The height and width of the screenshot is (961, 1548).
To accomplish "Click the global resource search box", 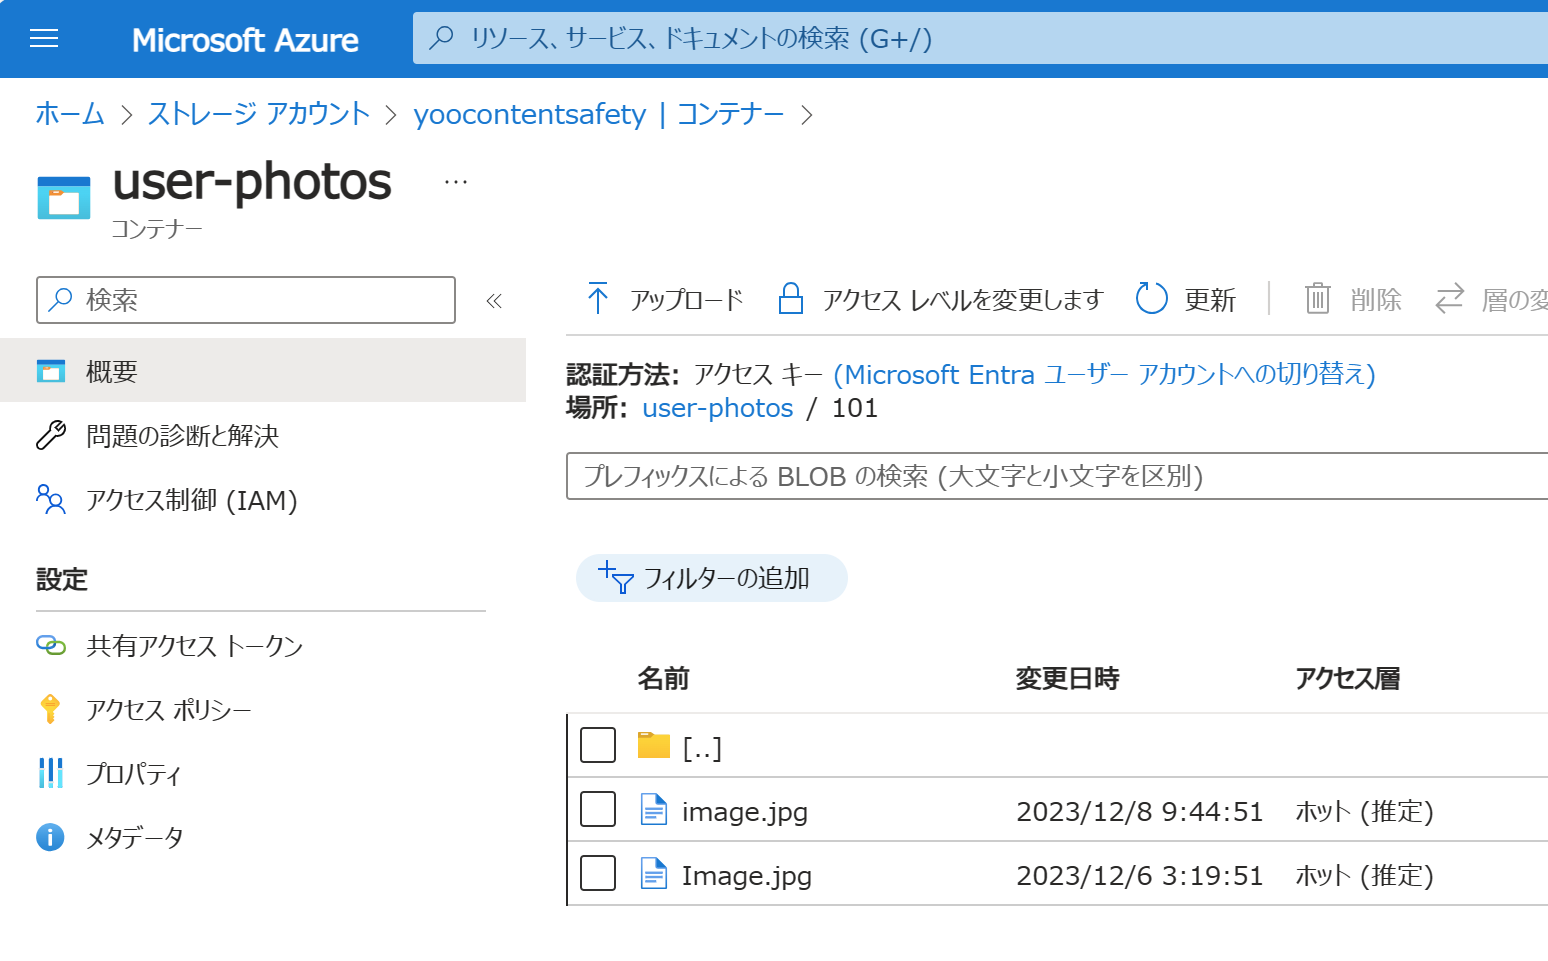I will (x=980, y=39).
